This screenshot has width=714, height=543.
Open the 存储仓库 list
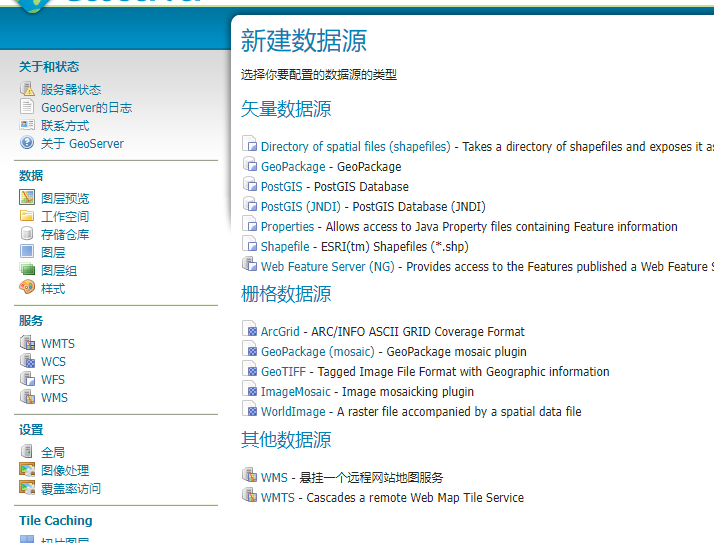pyautogui.click(x=65, y=234)
